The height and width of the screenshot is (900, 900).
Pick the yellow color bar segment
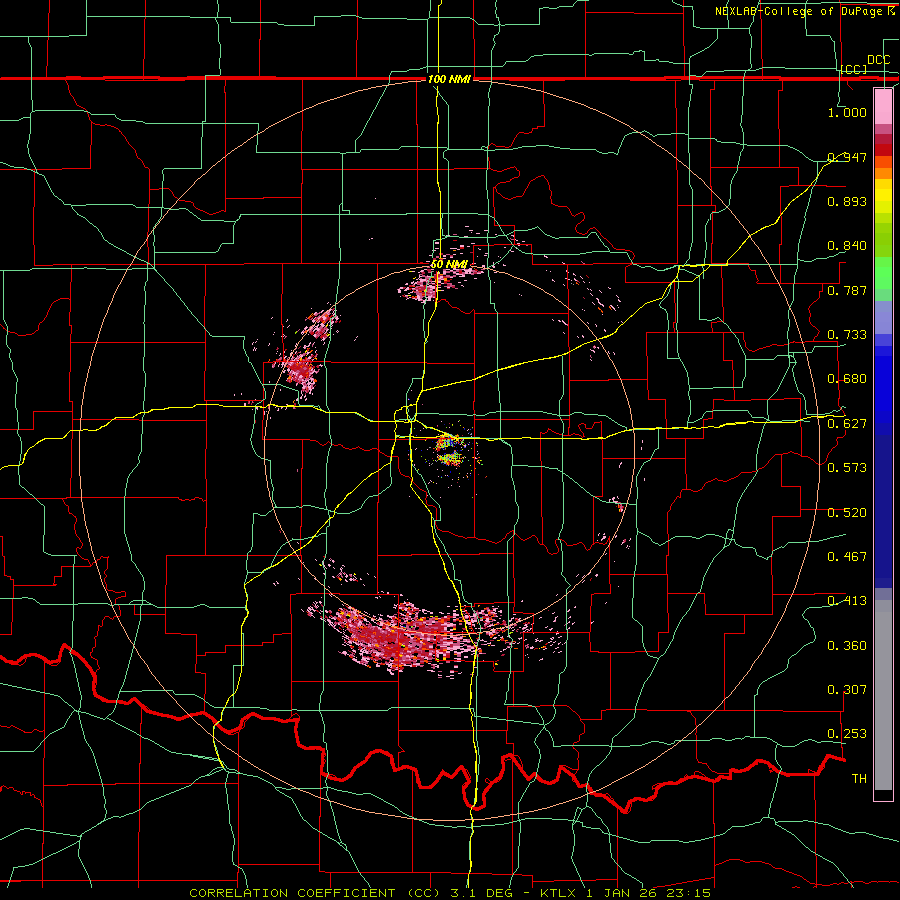[x=883, y=196]
